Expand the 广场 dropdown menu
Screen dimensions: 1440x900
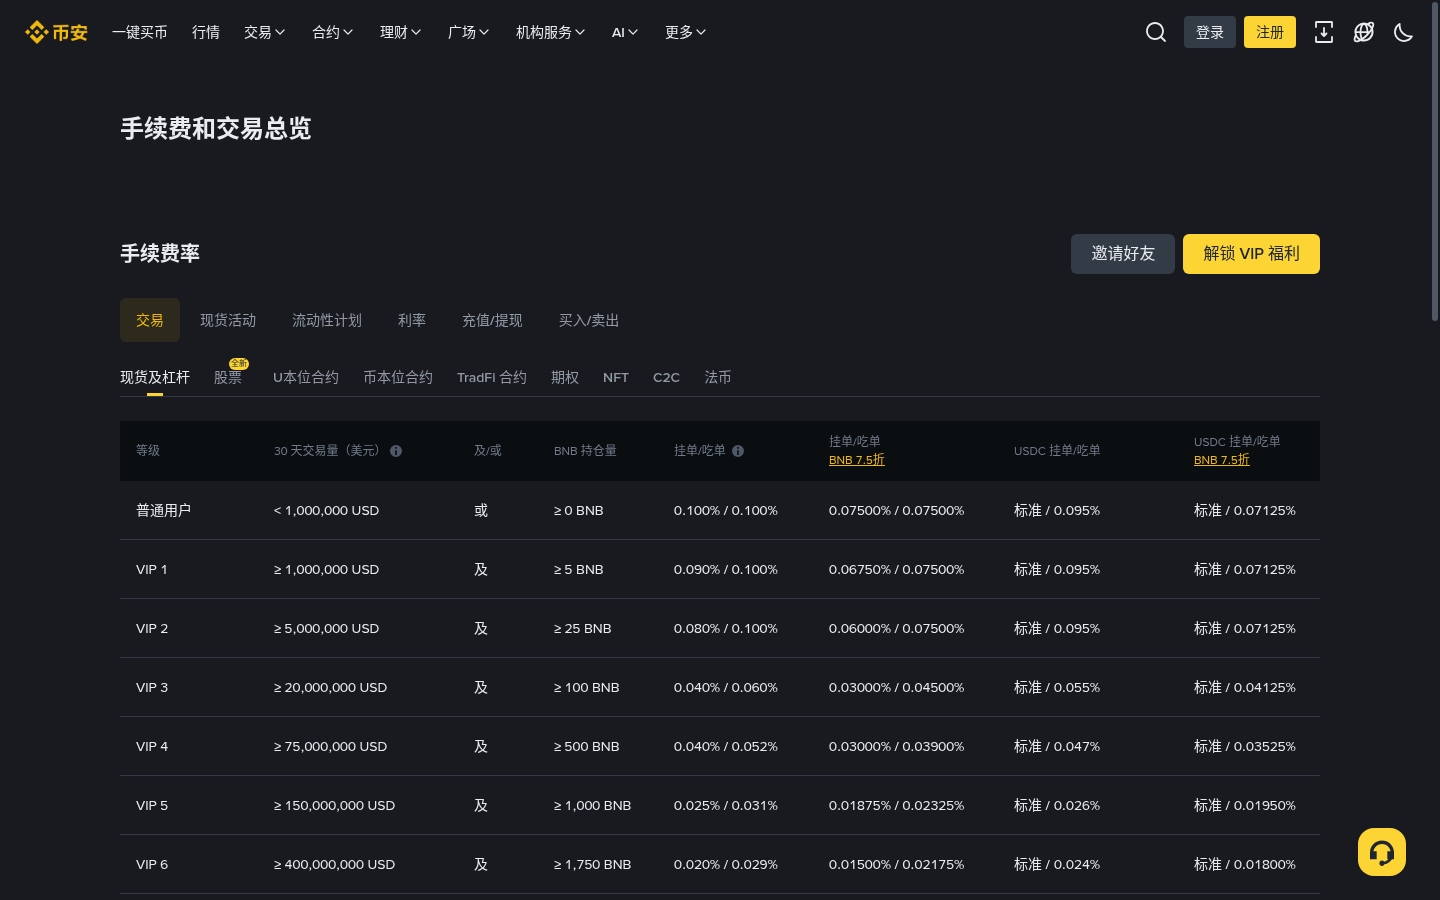469,32
